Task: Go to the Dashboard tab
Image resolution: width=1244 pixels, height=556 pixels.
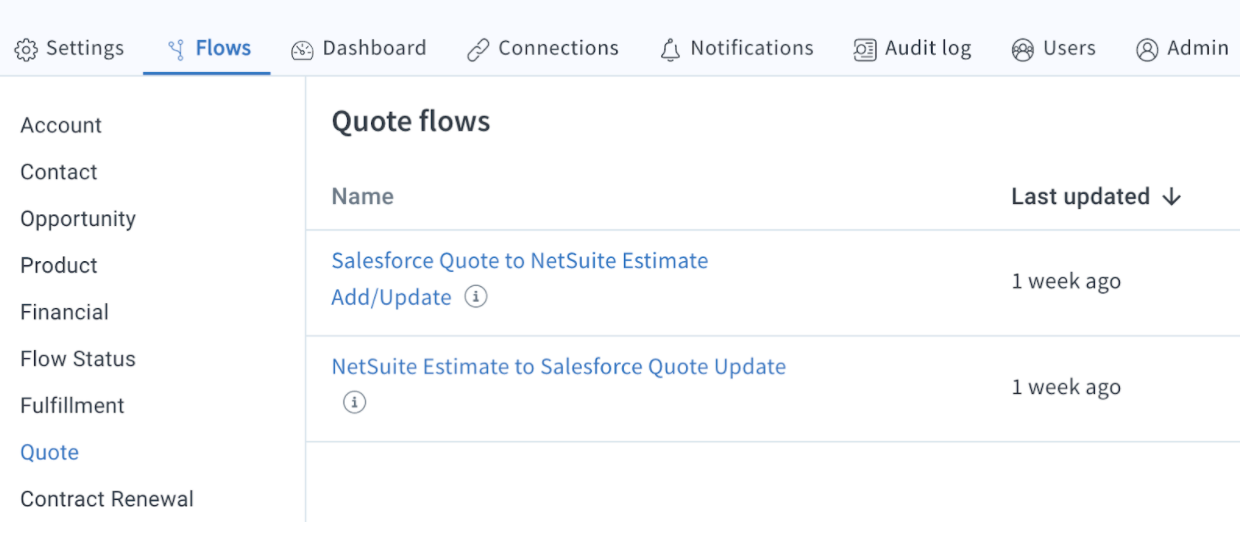Action: 359,48
